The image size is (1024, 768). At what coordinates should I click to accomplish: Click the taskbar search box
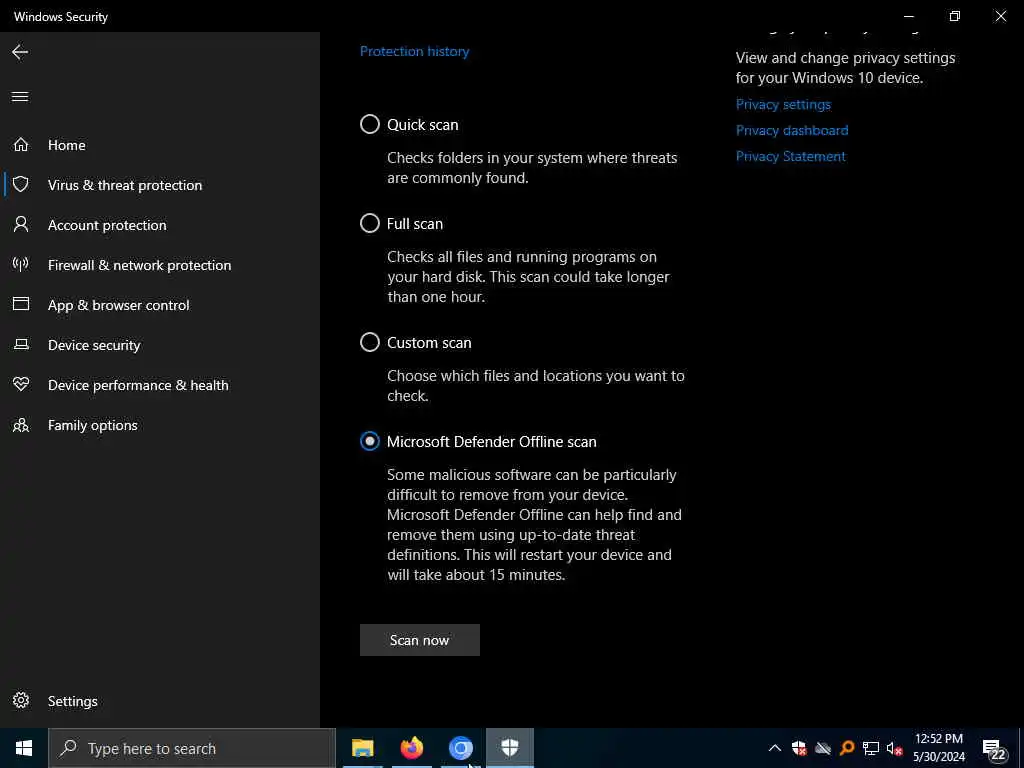click(192, 748)
